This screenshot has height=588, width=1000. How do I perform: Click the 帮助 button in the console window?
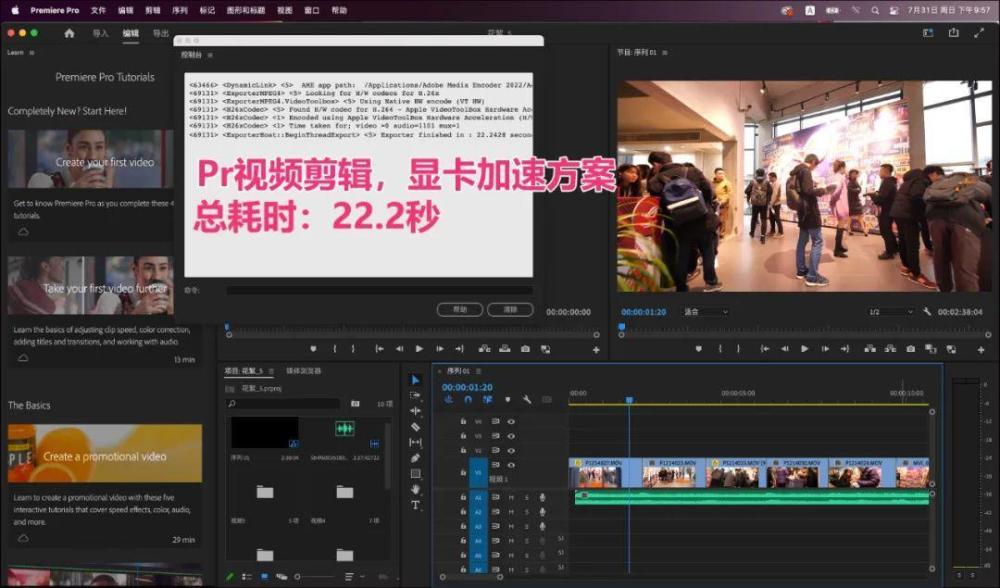[460, 310]
